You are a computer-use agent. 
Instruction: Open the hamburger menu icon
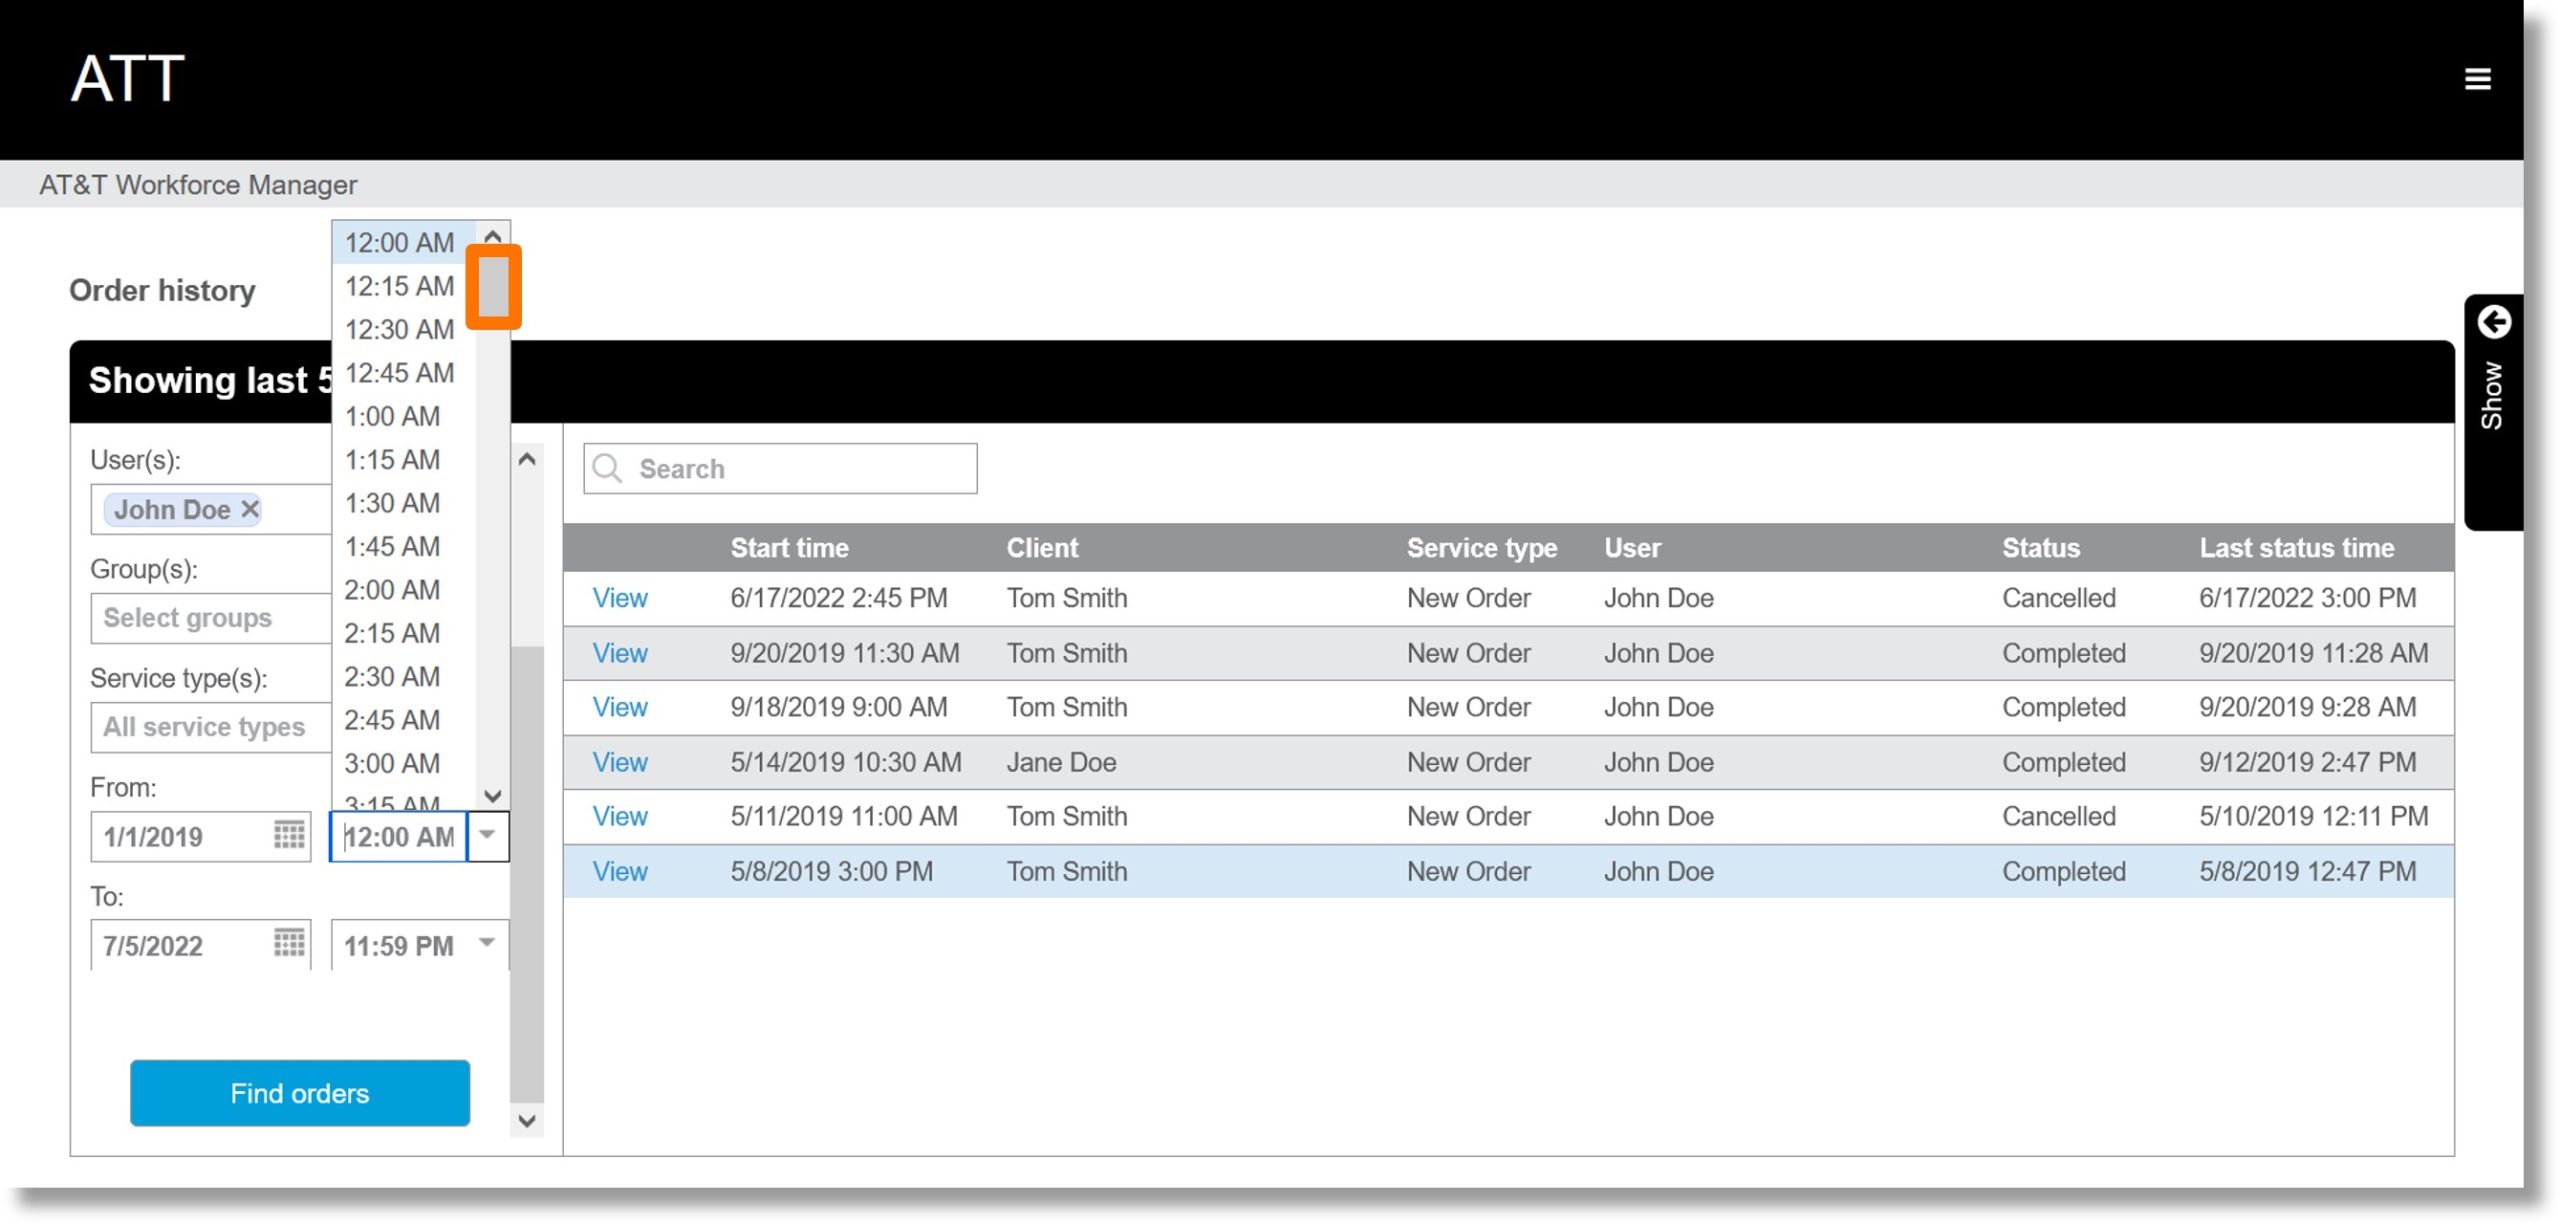click(2477, 79)
